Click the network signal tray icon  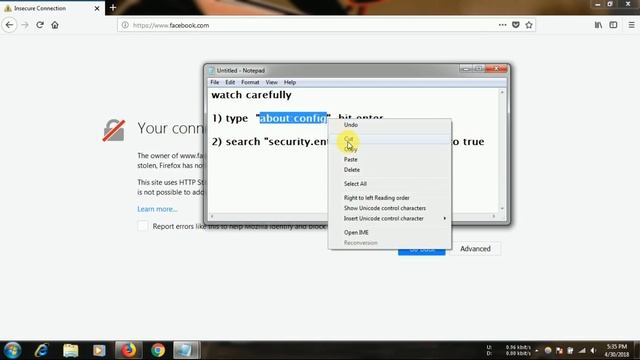coord(582,351)
